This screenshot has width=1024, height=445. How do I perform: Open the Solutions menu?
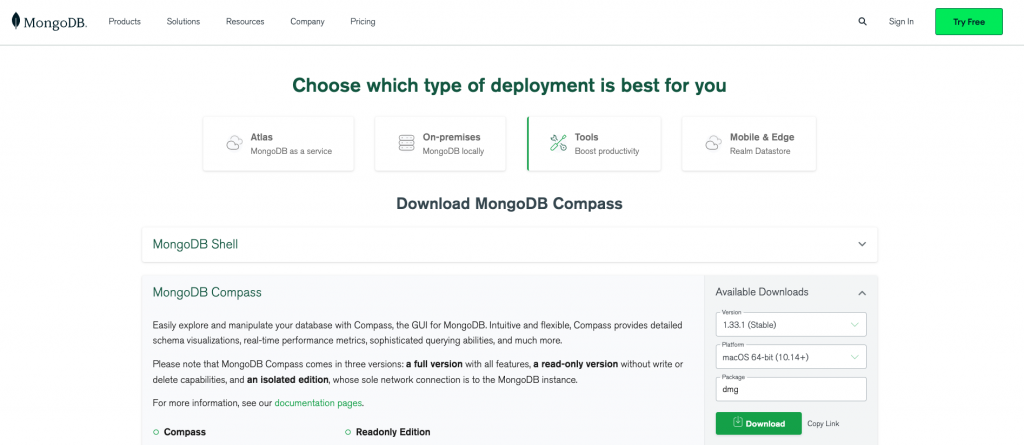(183, 22)
